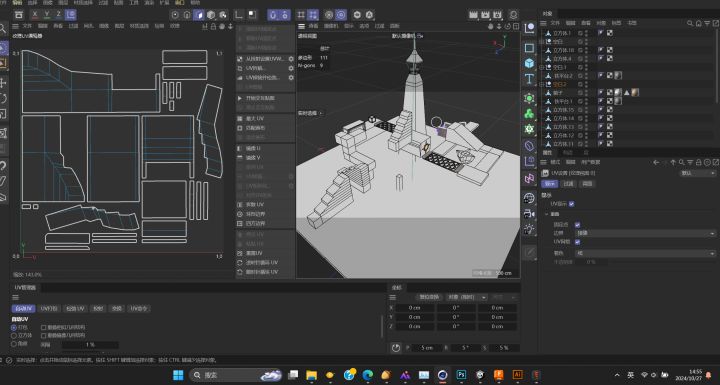The image size is (720, 385).
Task: Select the rectangle spline icon
Action: pyautogui.click(x=529, y=48)
